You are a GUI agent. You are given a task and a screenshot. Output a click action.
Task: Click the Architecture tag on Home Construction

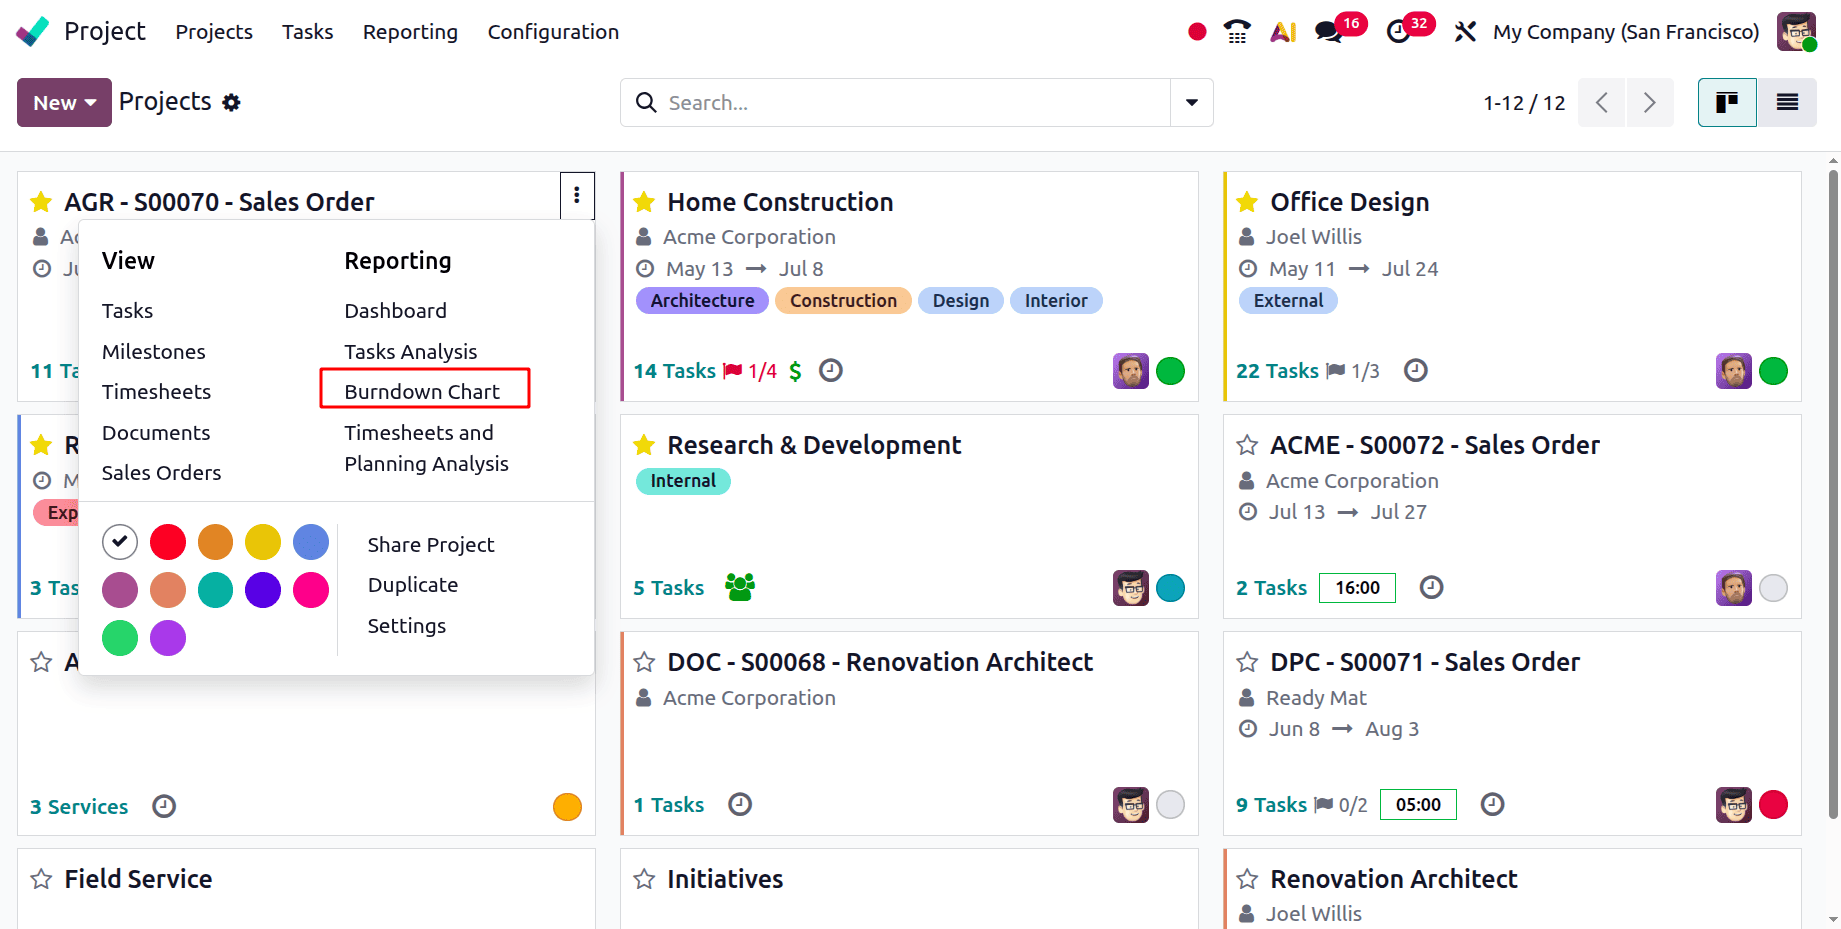(x=702, y=301)
